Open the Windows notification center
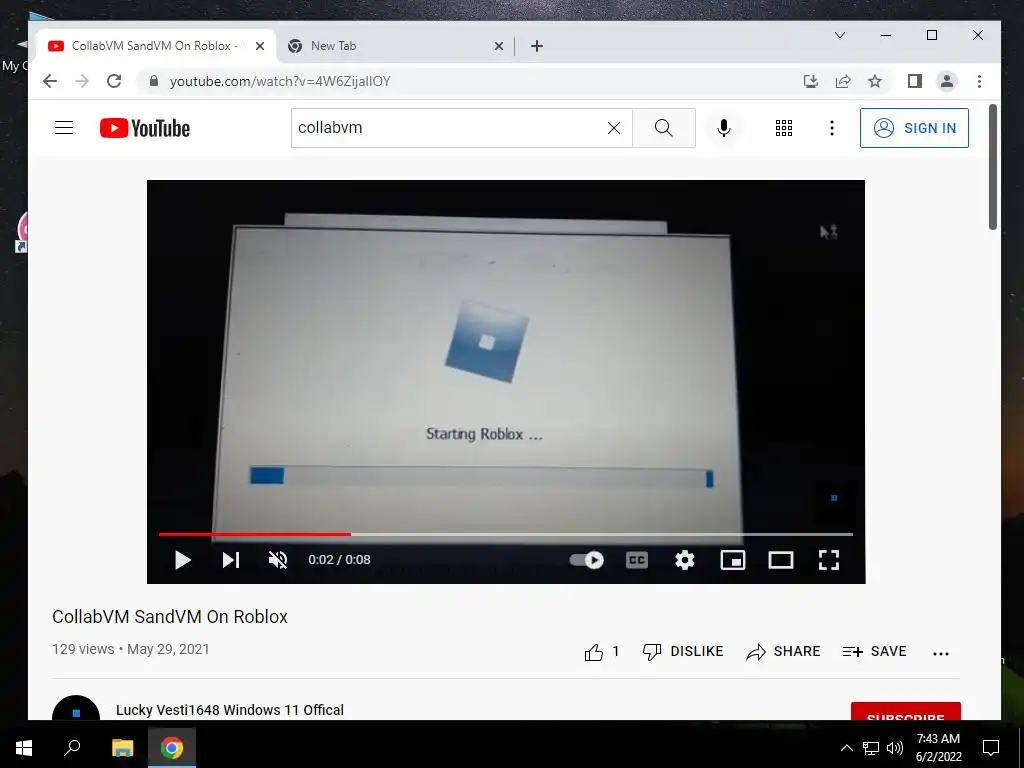The width and height of the screenshot is (1024, 768). click(991, 748)
